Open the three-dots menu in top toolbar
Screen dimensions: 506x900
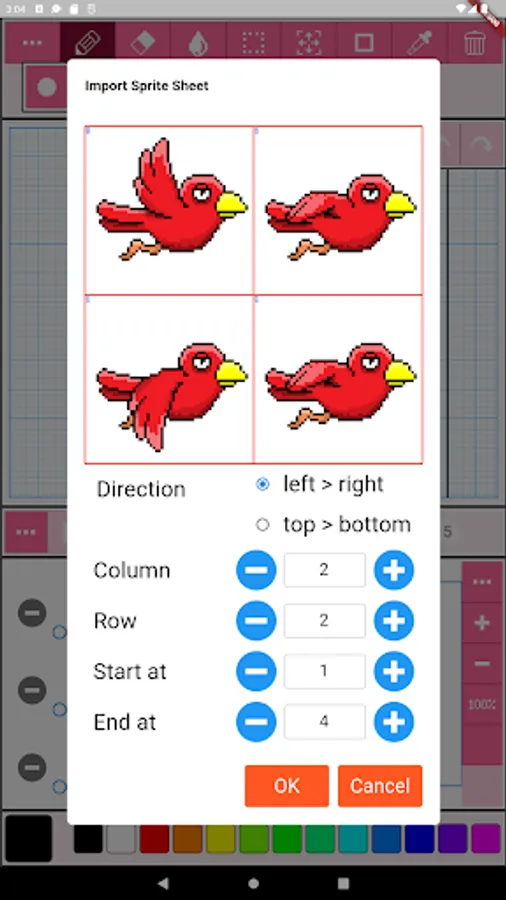tap(32, 42)
